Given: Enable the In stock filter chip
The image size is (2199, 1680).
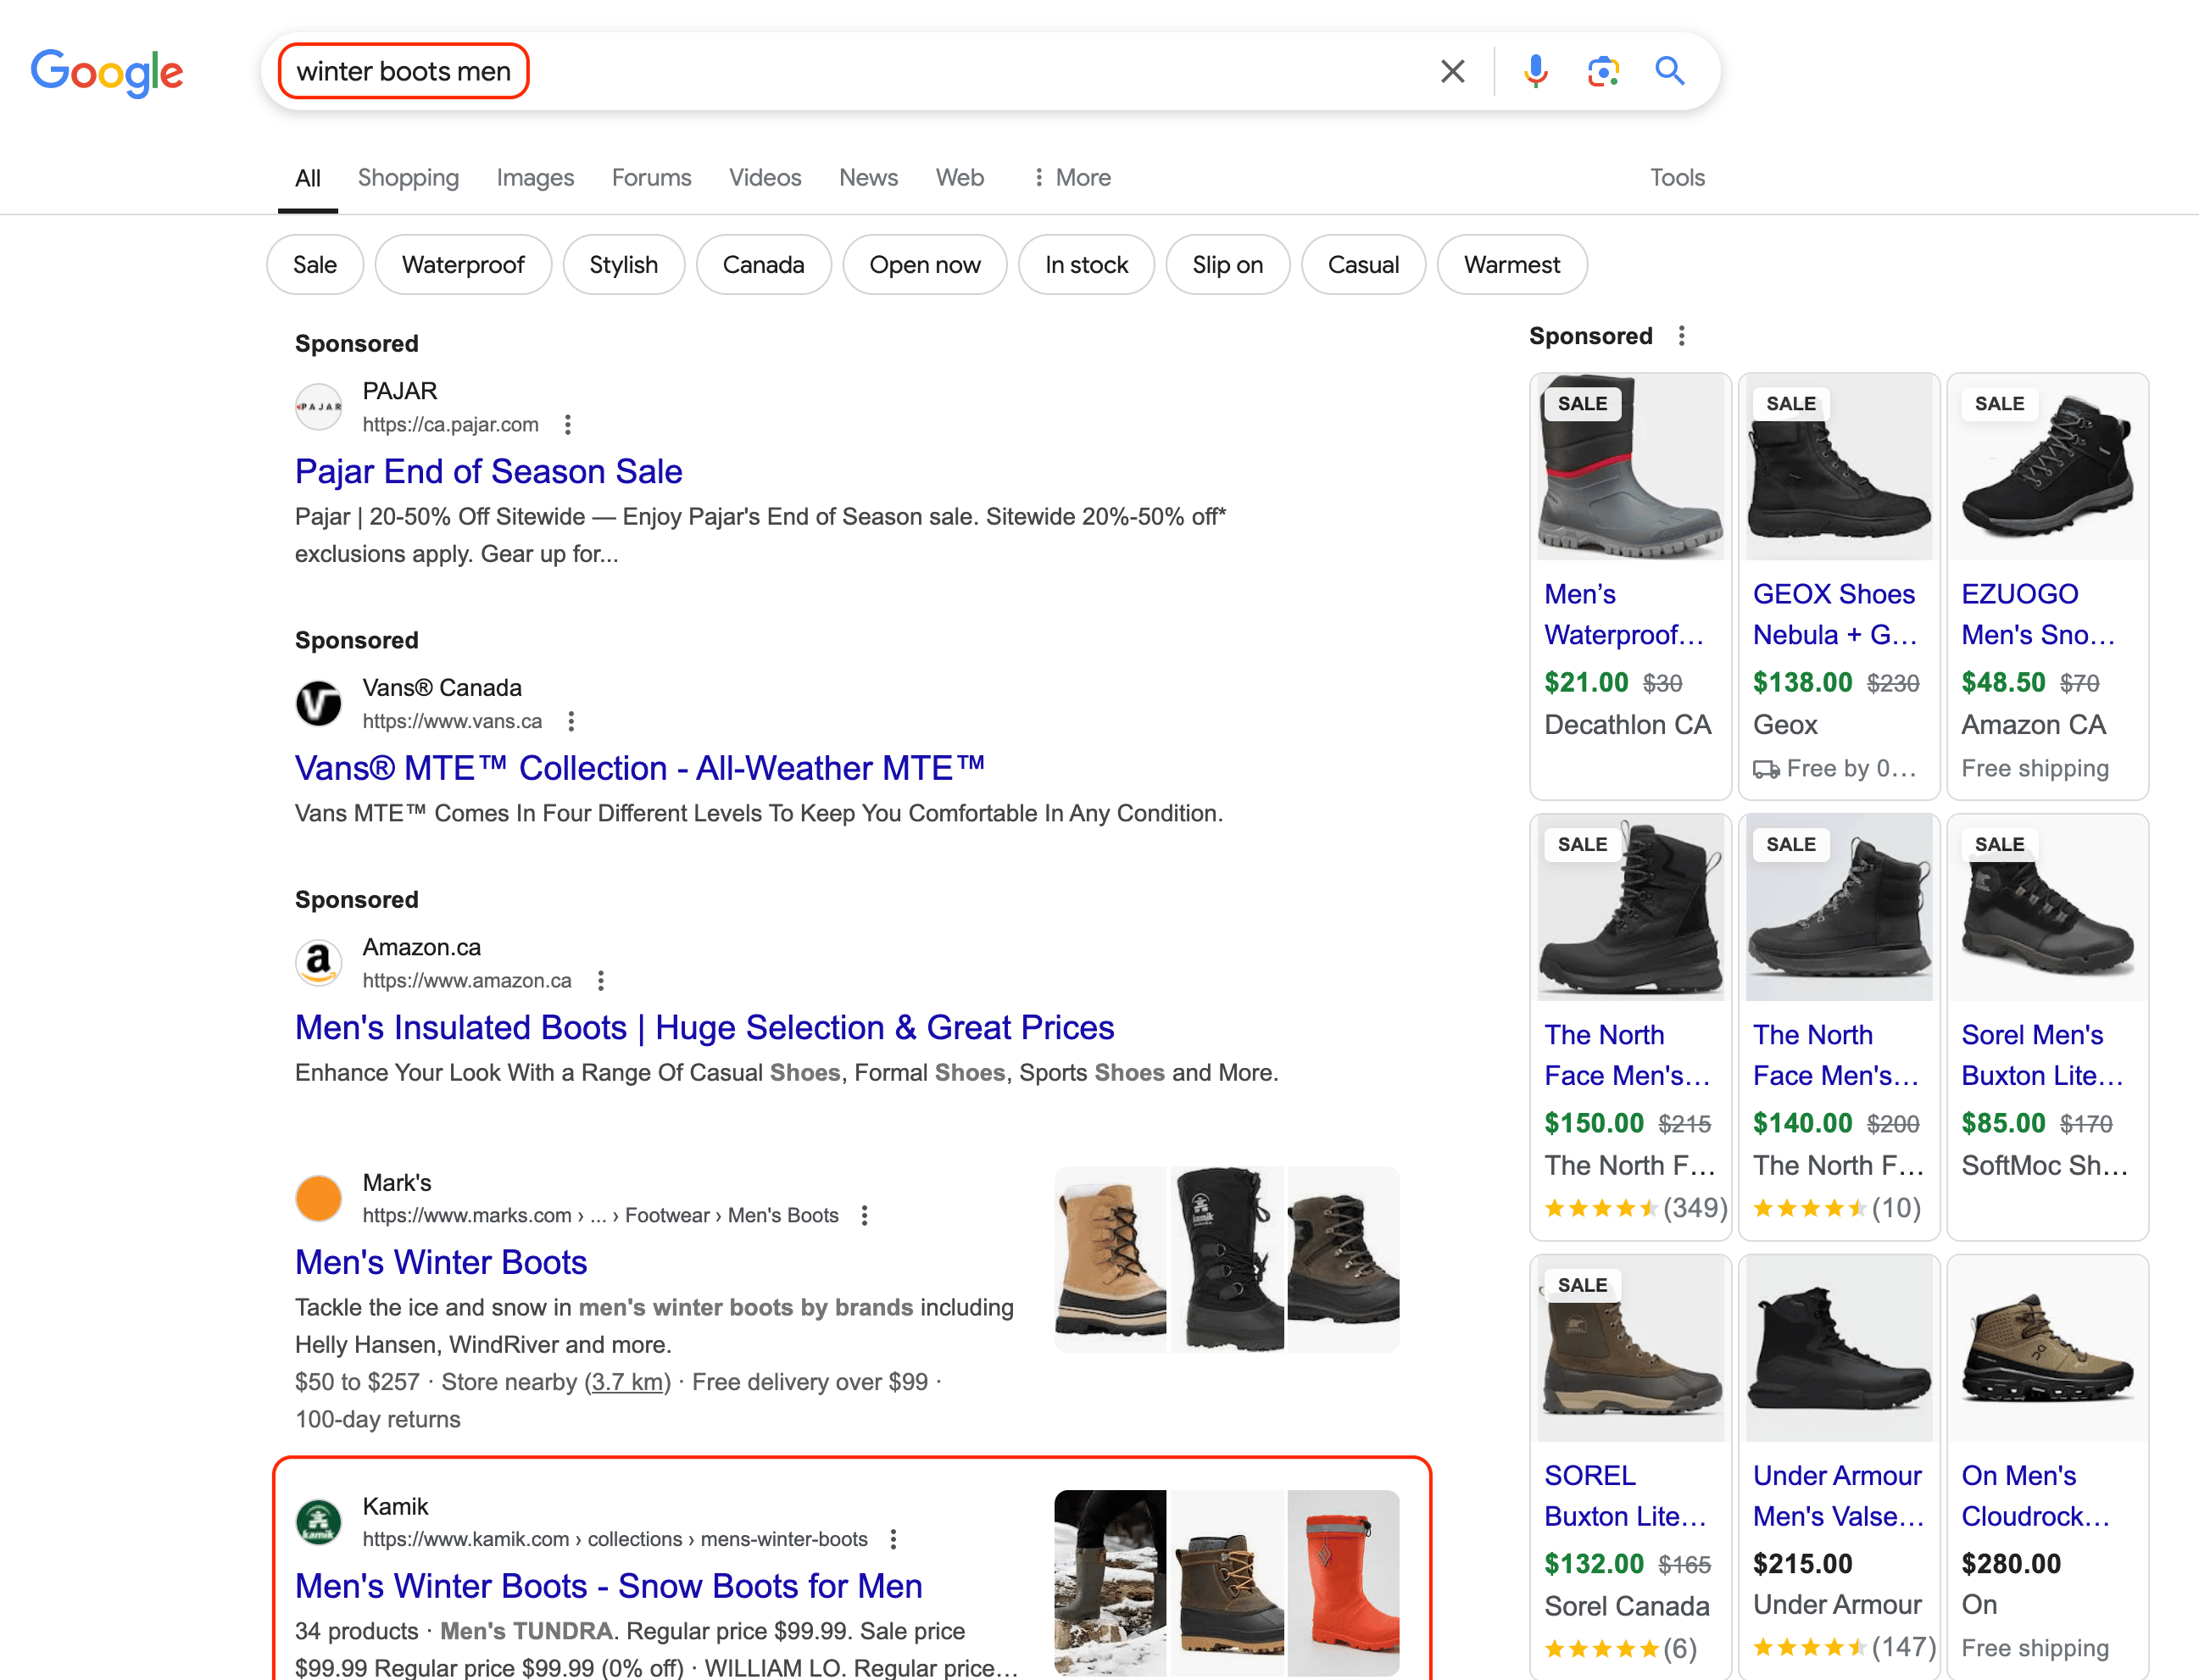Looking at the screenshot, I should pos(1086,265).
